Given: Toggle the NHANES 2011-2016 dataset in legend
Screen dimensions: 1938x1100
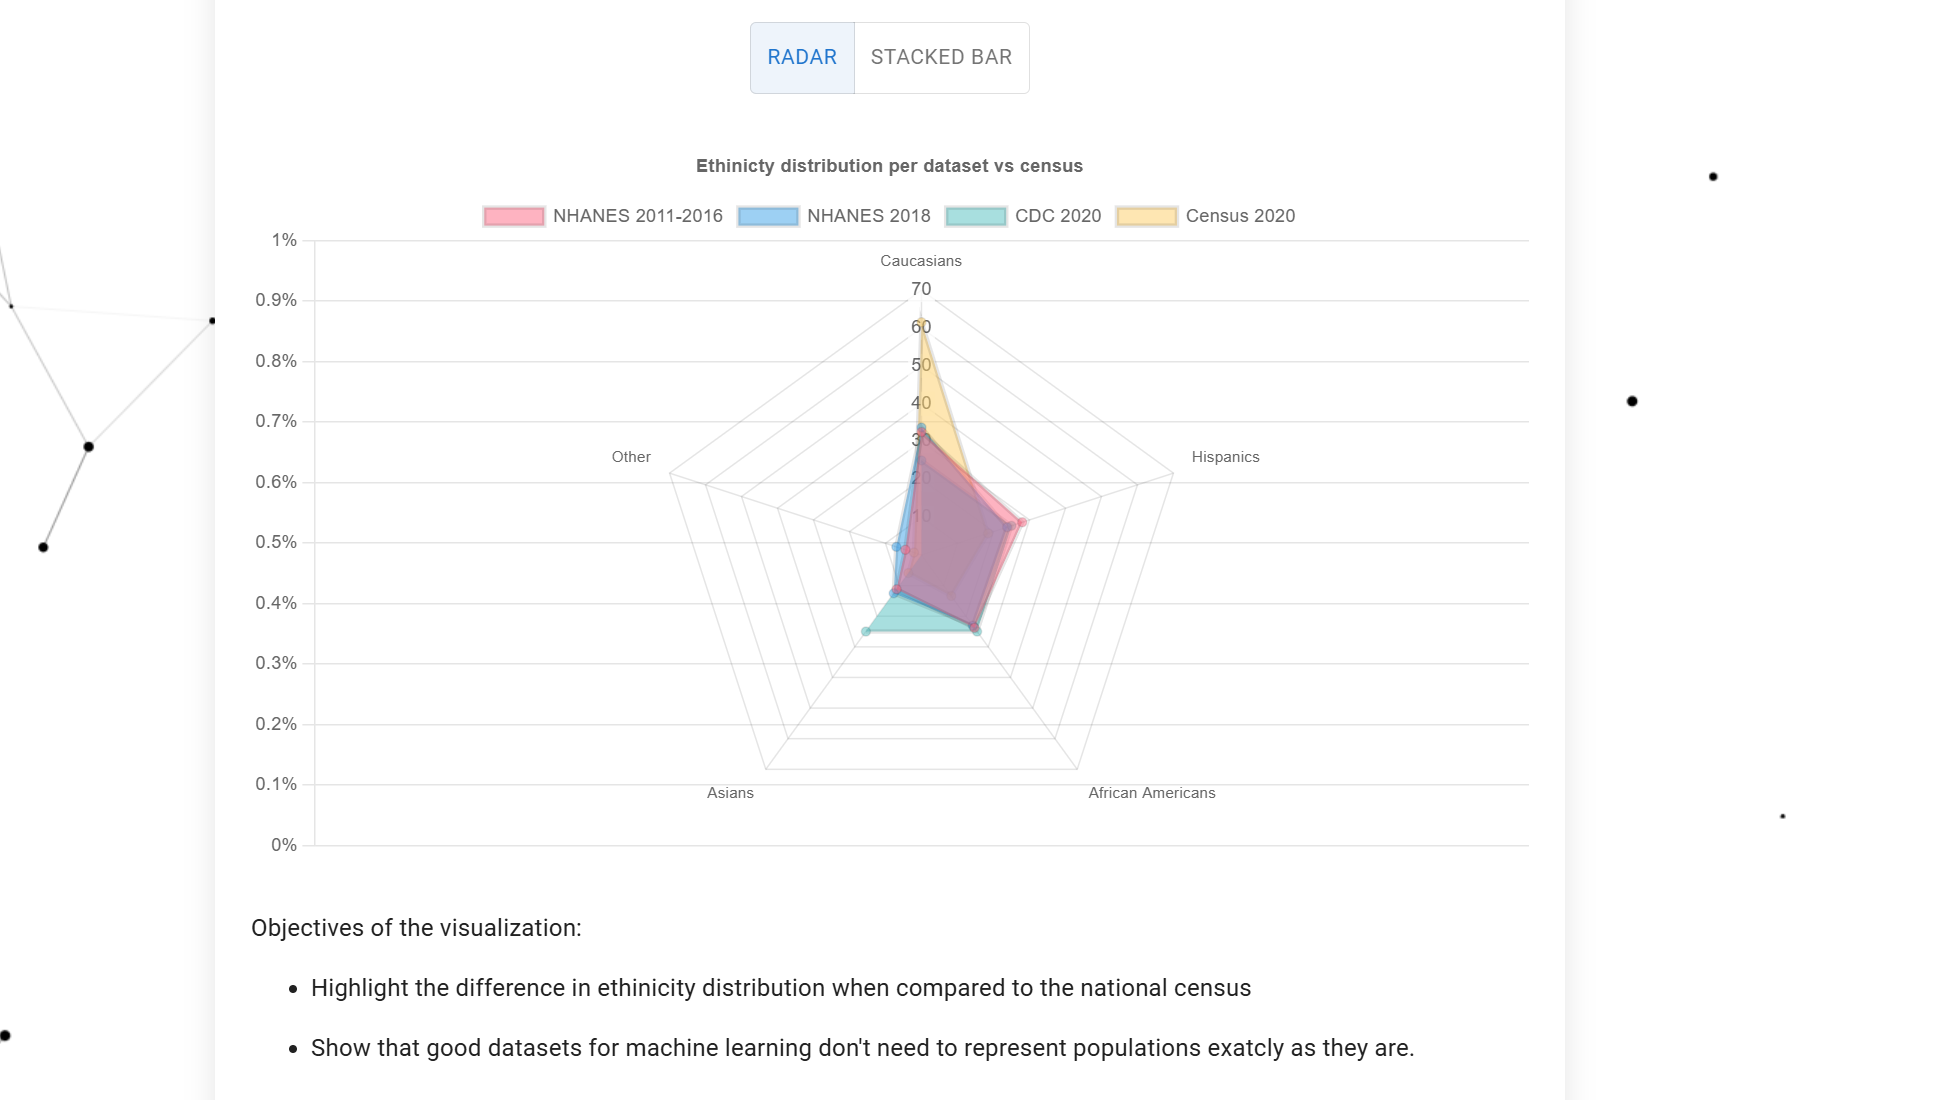Looking at the screenshot, I should 637,216.
